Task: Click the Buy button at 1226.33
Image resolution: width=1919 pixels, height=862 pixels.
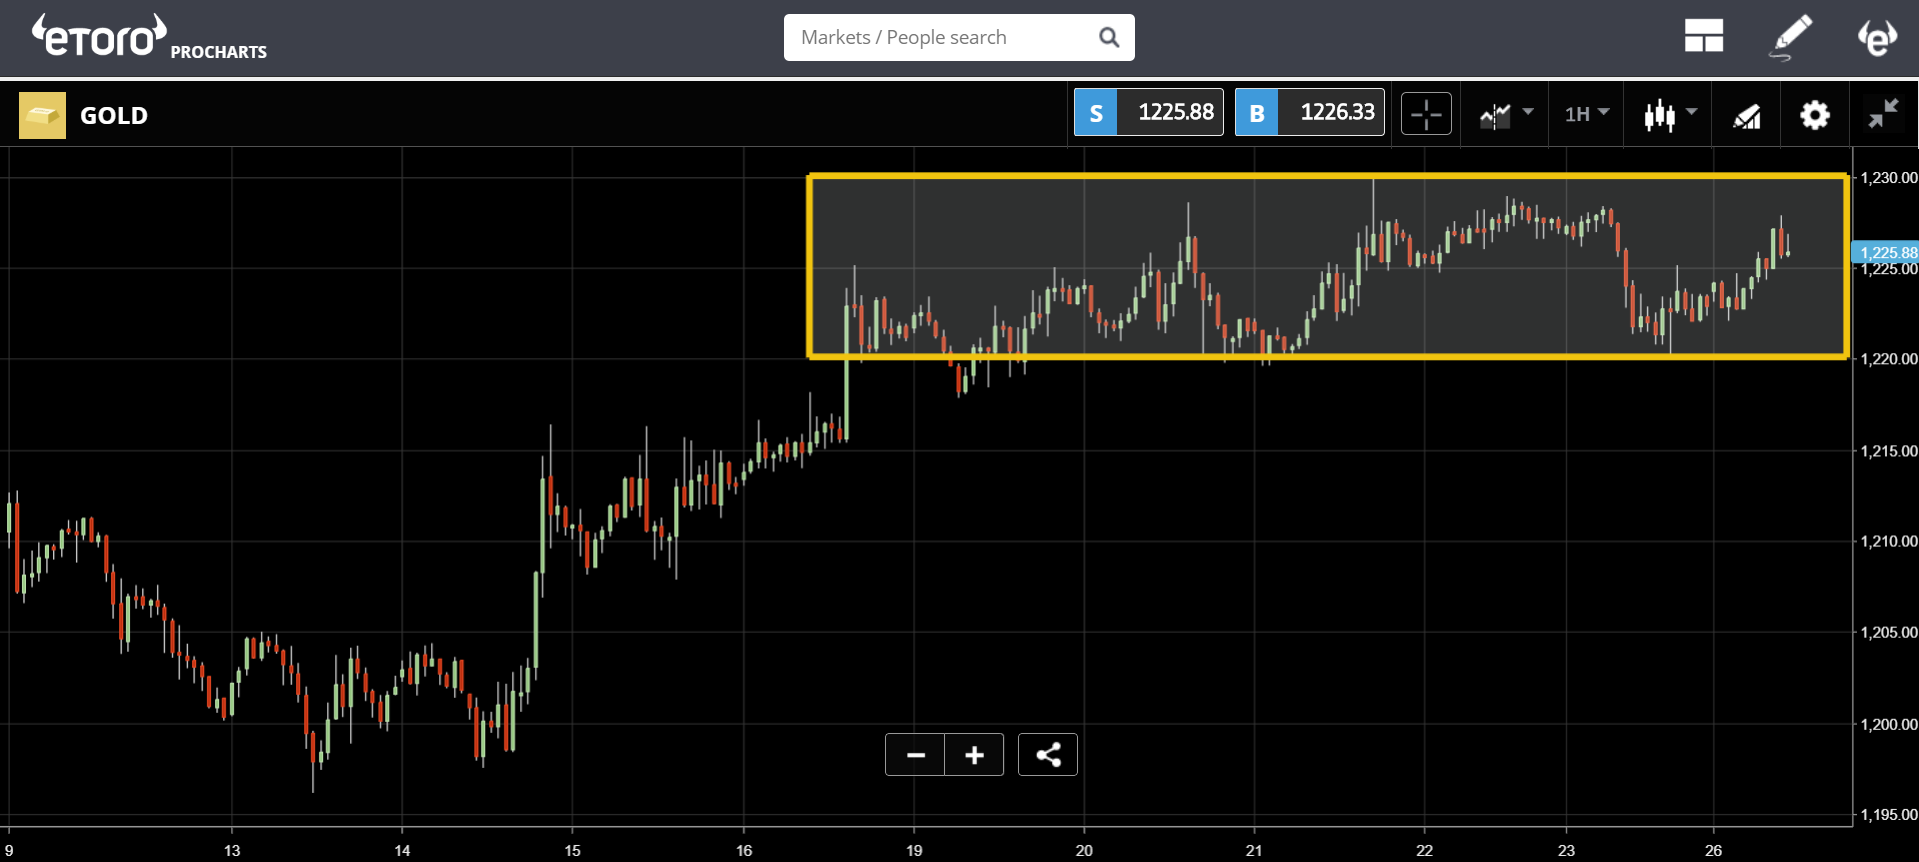Action: pos(1310,112)
